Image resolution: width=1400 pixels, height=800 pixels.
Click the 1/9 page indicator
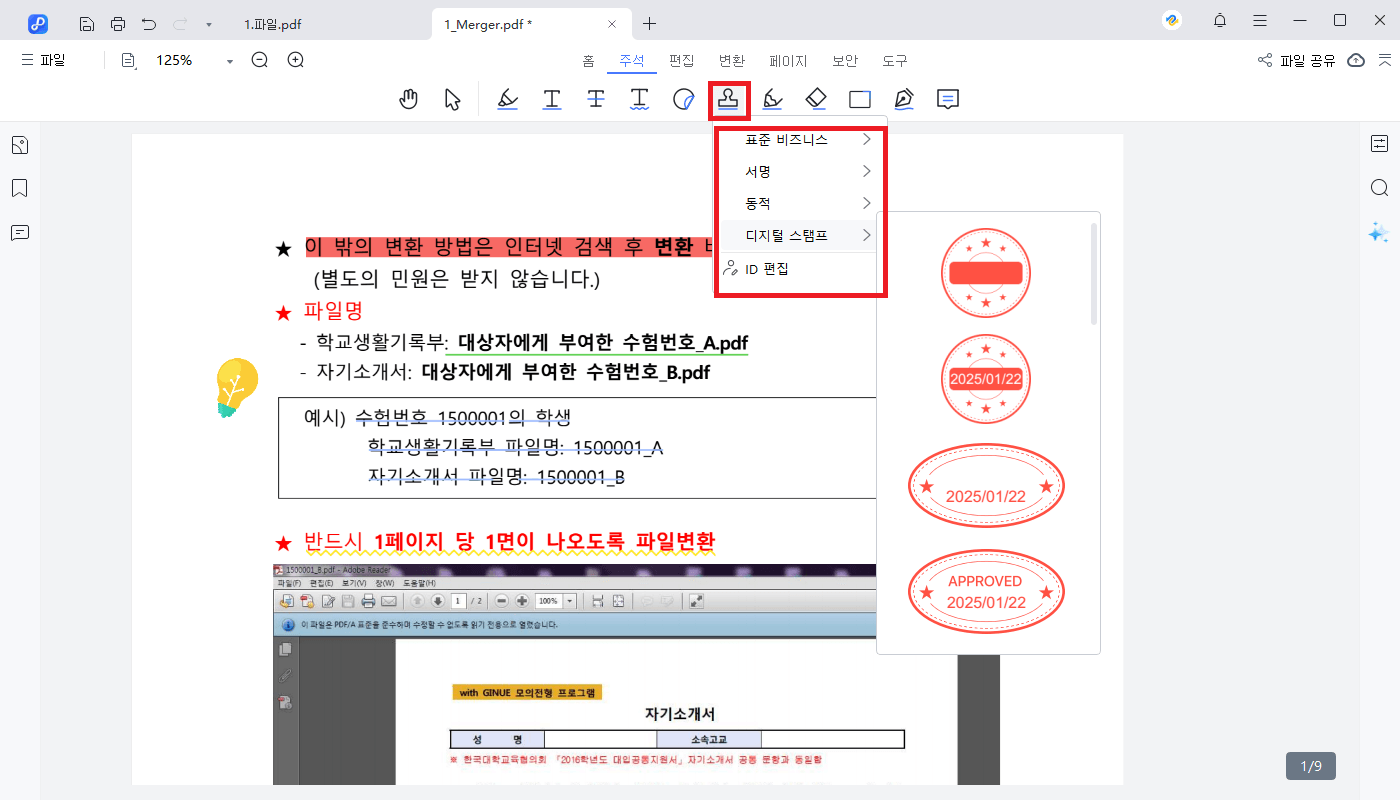coord(1311,766)
